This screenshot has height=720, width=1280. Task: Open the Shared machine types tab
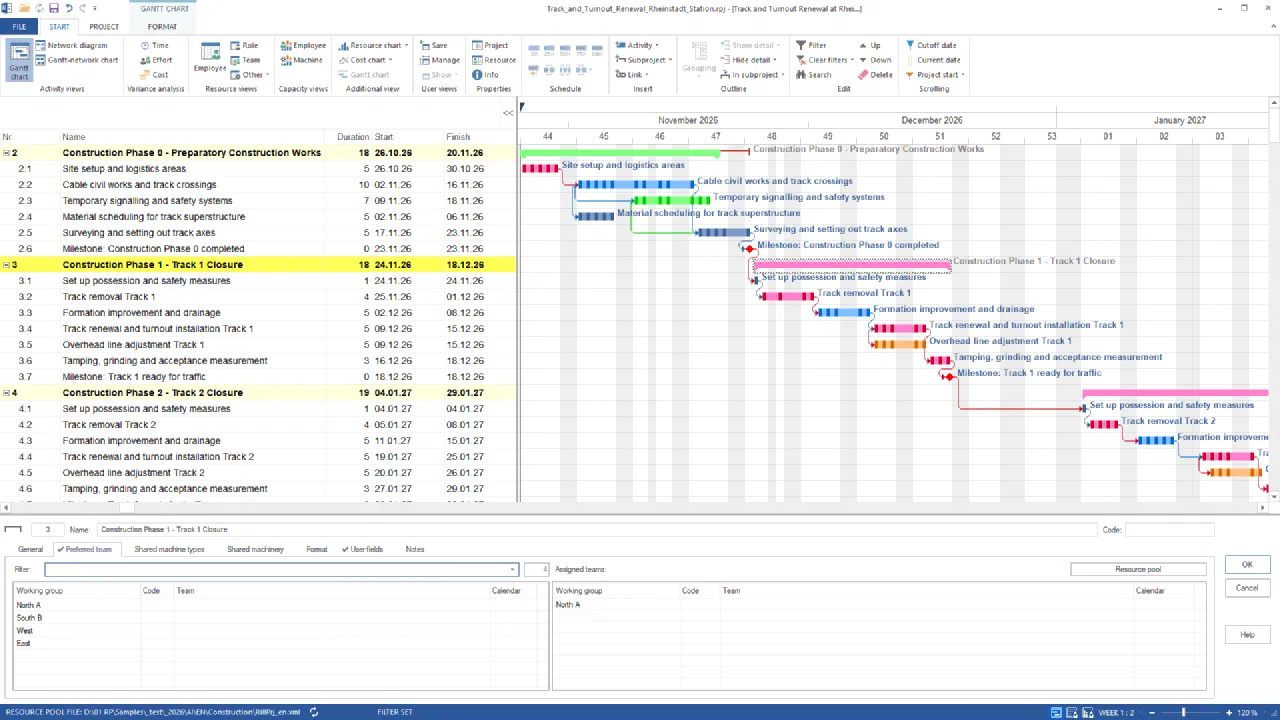click(169, 549)
